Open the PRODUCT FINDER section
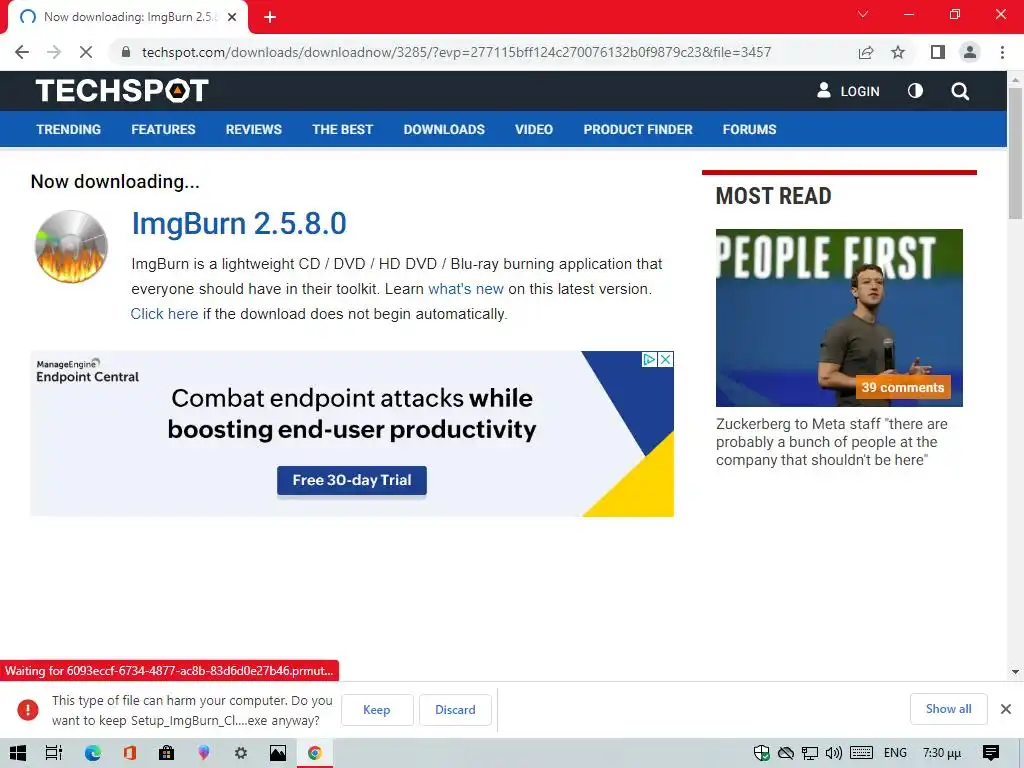Viewport: 1024px width, 768px height. [638, 129]
